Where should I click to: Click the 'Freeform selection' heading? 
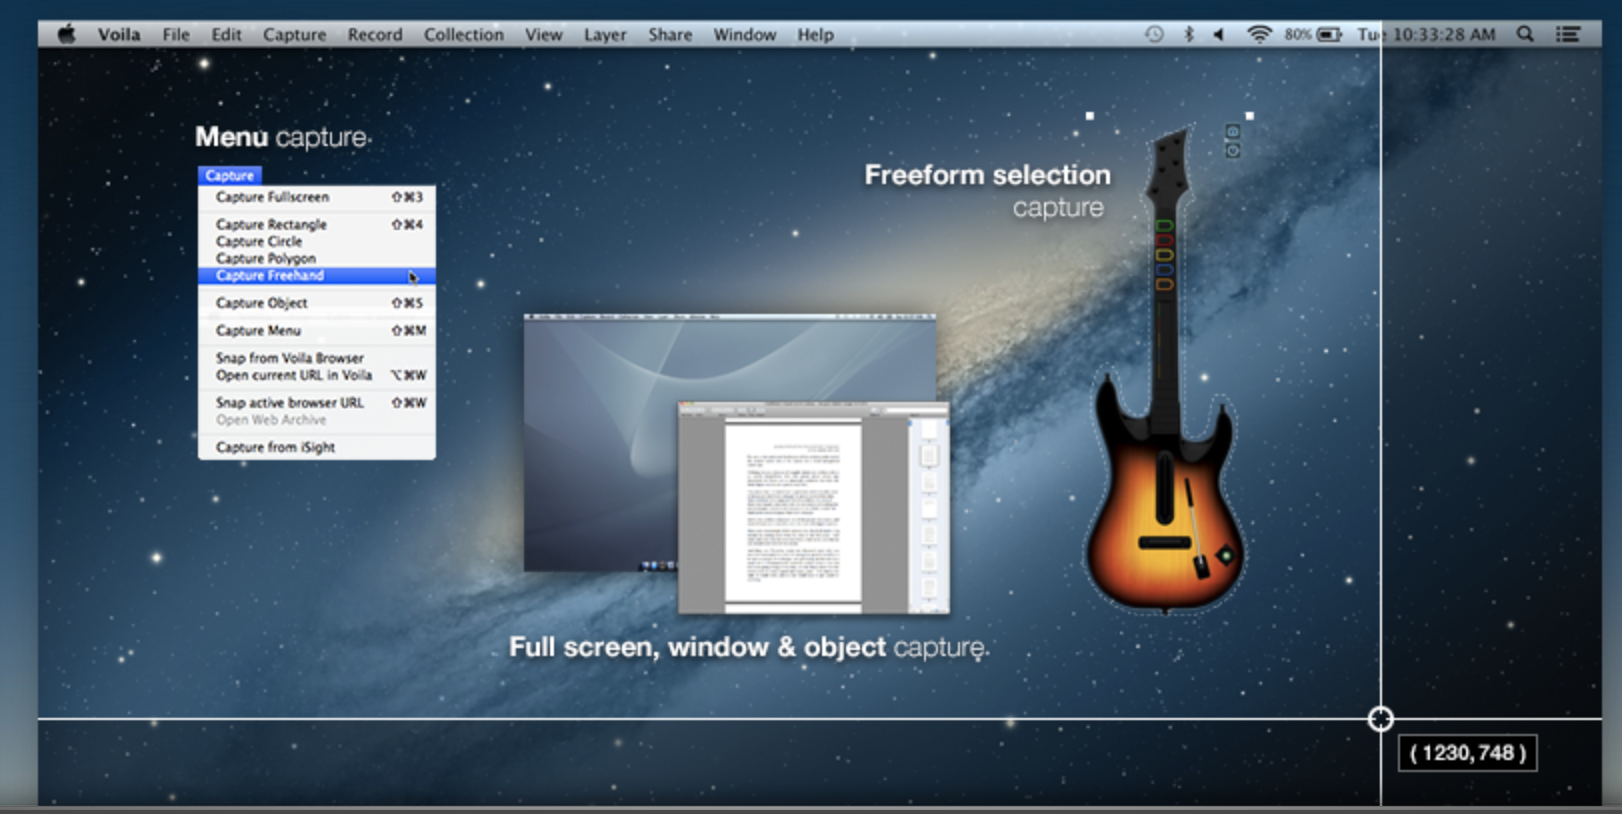tap(987, 175)
